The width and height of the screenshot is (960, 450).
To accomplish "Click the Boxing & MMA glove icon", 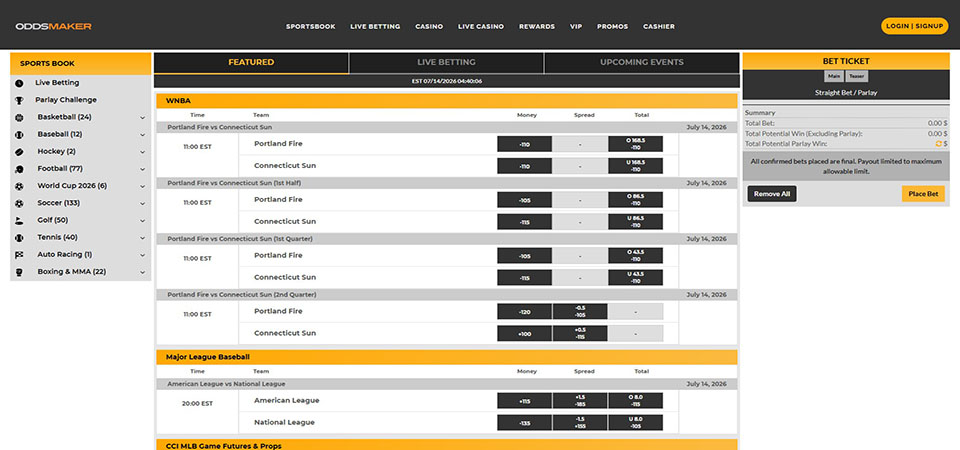I will [x=20, y=271].
